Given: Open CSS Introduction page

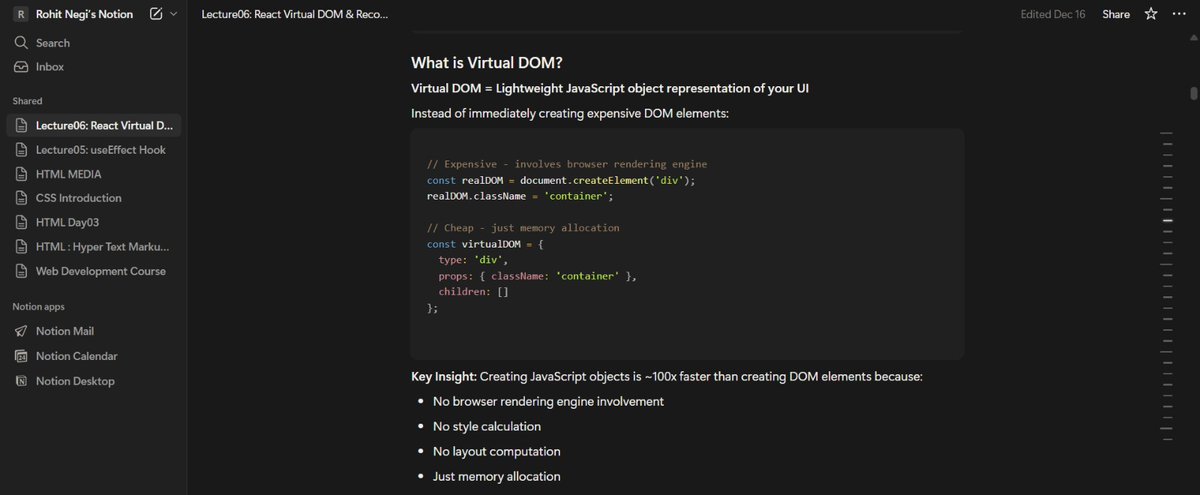Looking at the screenshot, I should pos(93,198).
